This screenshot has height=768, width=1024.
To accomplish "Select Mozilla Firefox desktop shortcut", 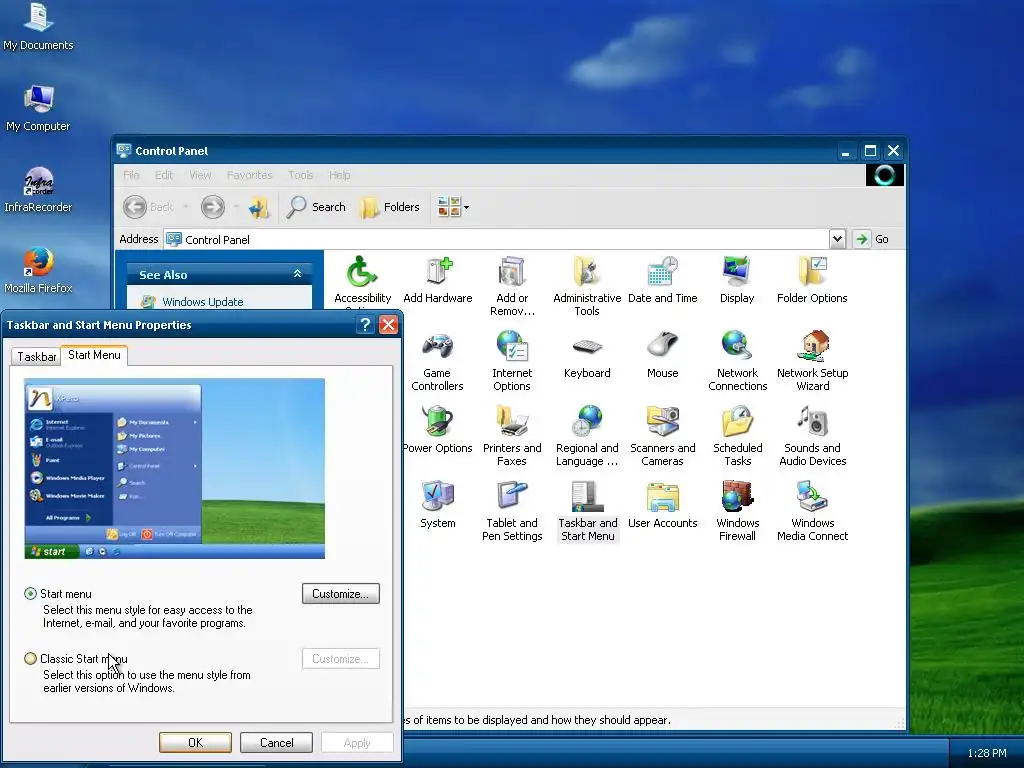I will [x=38, y=270].
